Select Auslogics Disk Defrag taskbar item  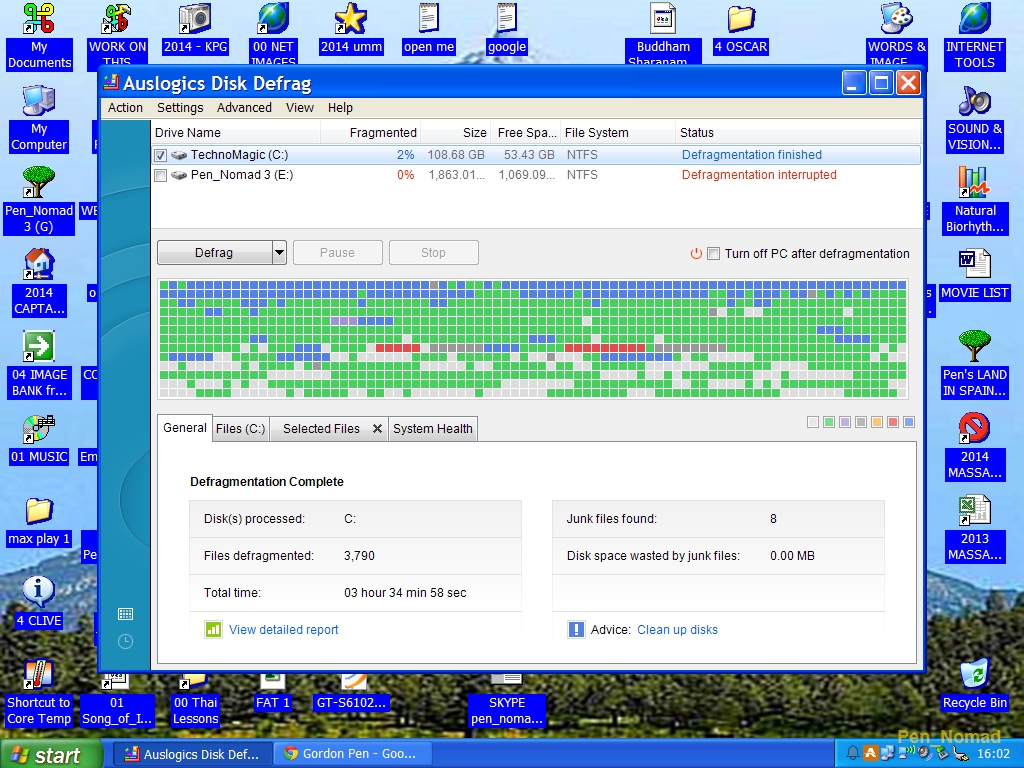click(x=192, y=754)
